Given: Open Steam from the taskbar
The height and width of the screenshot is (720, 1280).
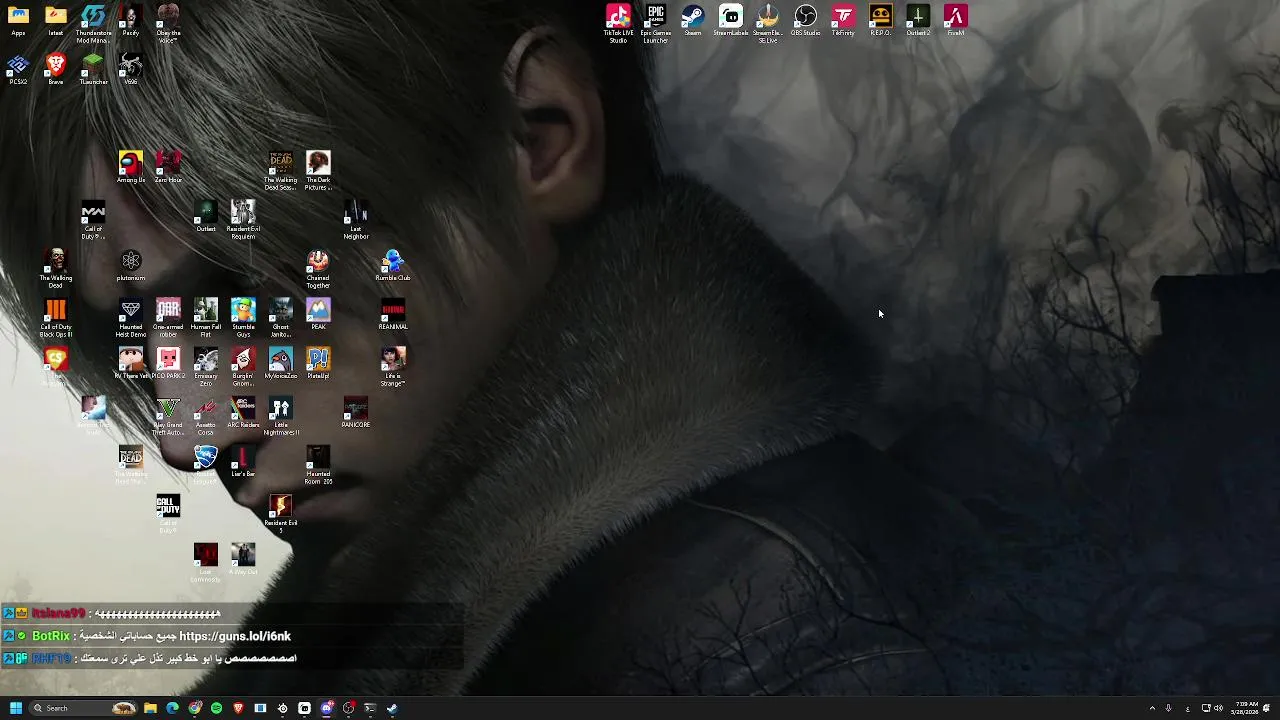Looking at the screenshot, I should click(x=392, y=708).
